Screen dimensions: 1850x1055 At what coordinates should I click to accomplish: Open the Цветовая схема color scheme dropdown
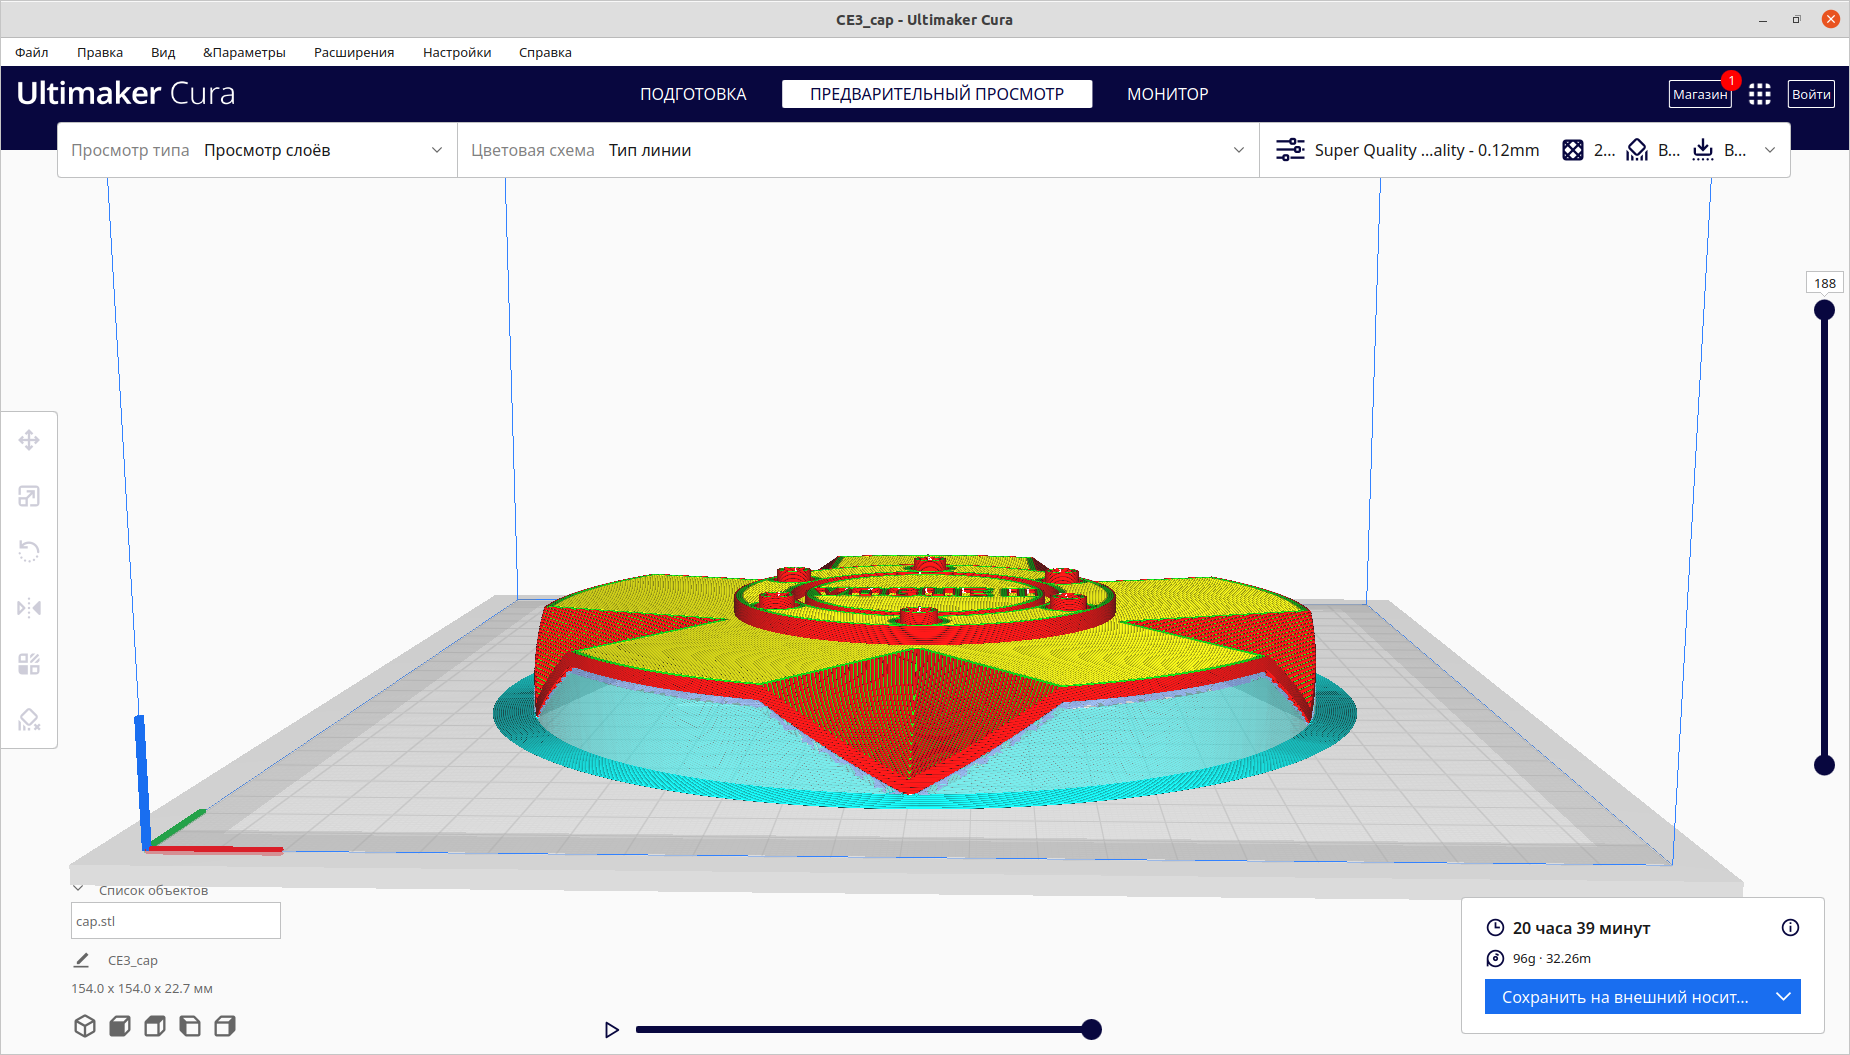[x=858, y=150]
